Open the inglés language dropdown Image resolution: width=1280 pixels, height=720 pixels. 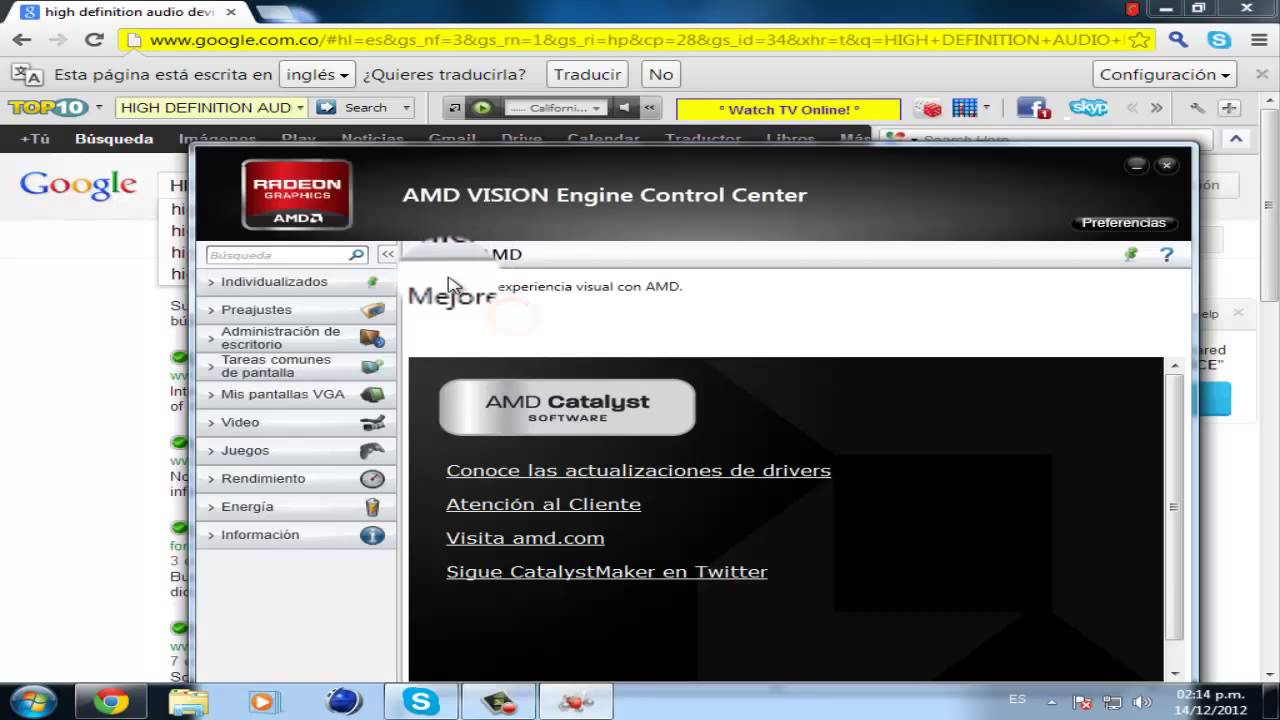(x=317, y=74)
